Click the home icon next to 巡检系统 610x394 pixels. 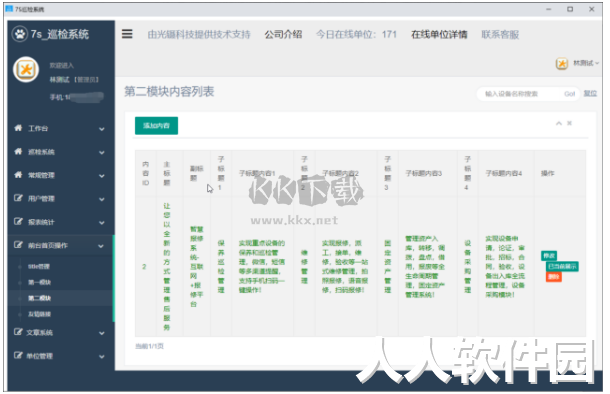[18, 151]
